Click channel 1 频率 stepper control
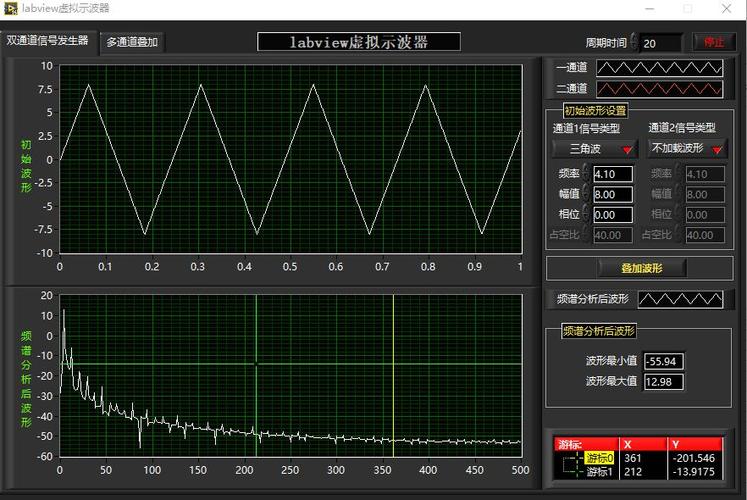 (x=586, y=173)
